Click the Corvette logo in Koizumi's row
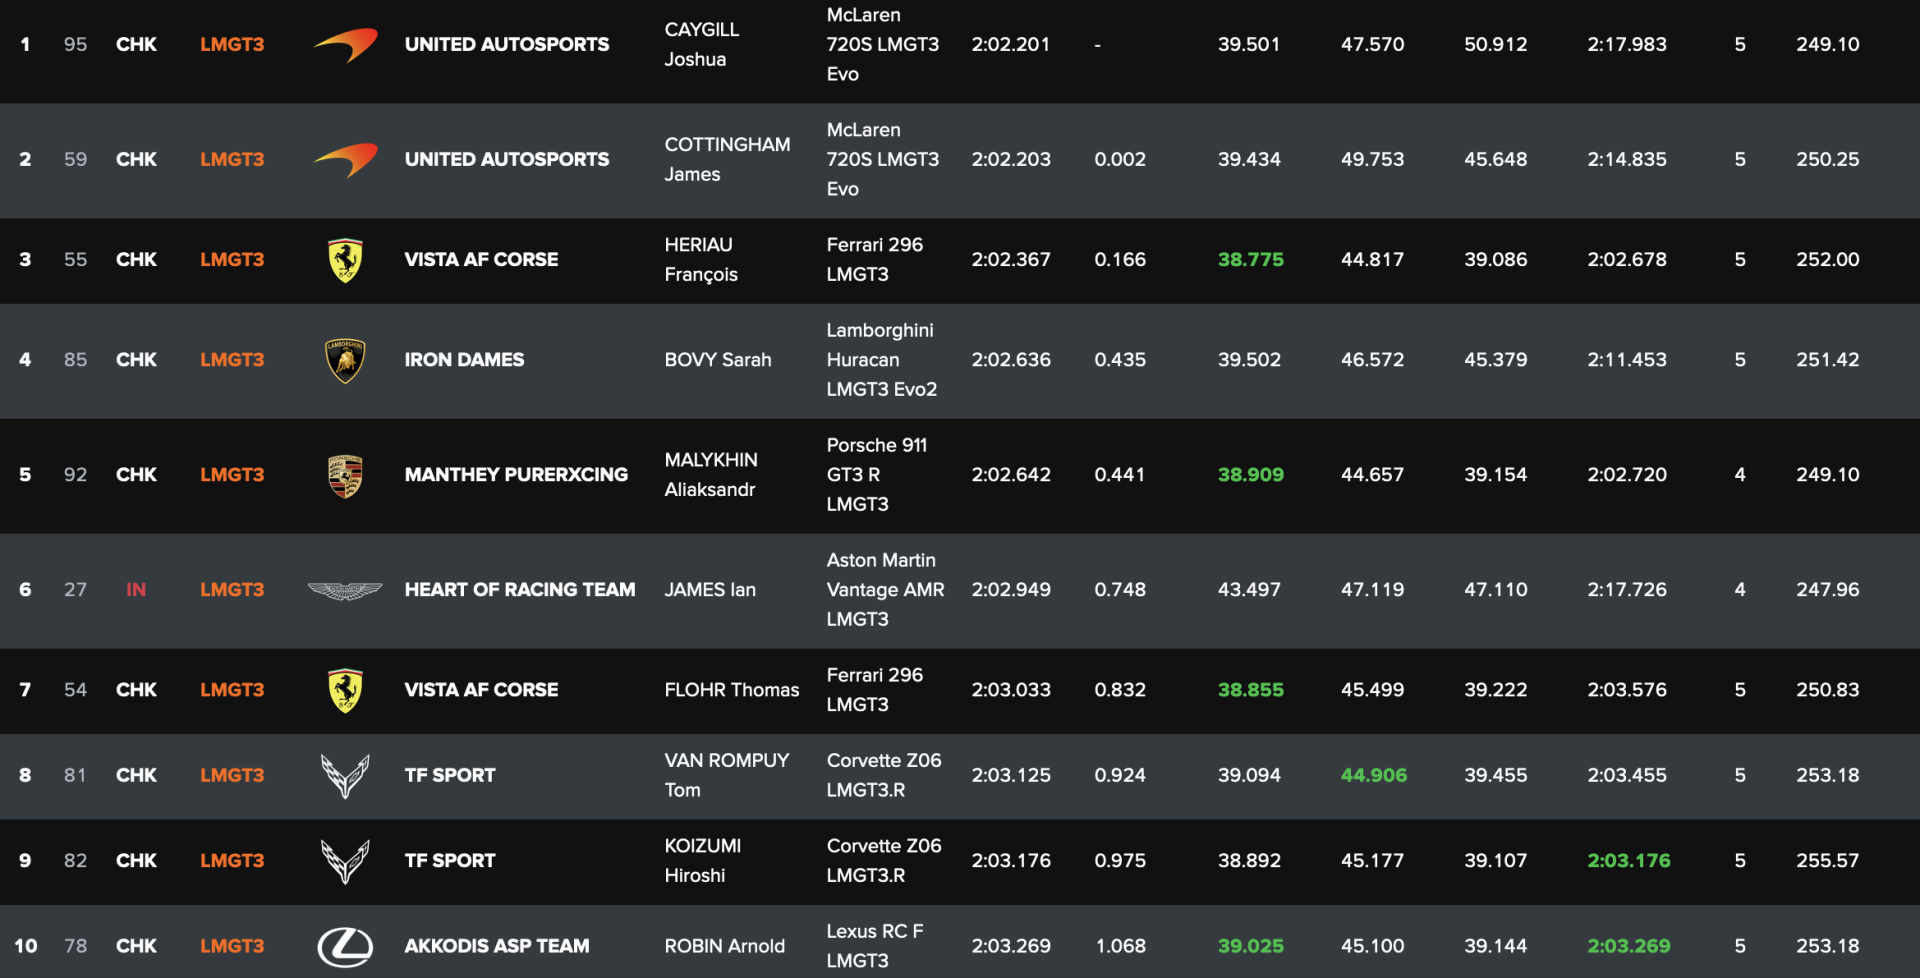 [345, 860]
